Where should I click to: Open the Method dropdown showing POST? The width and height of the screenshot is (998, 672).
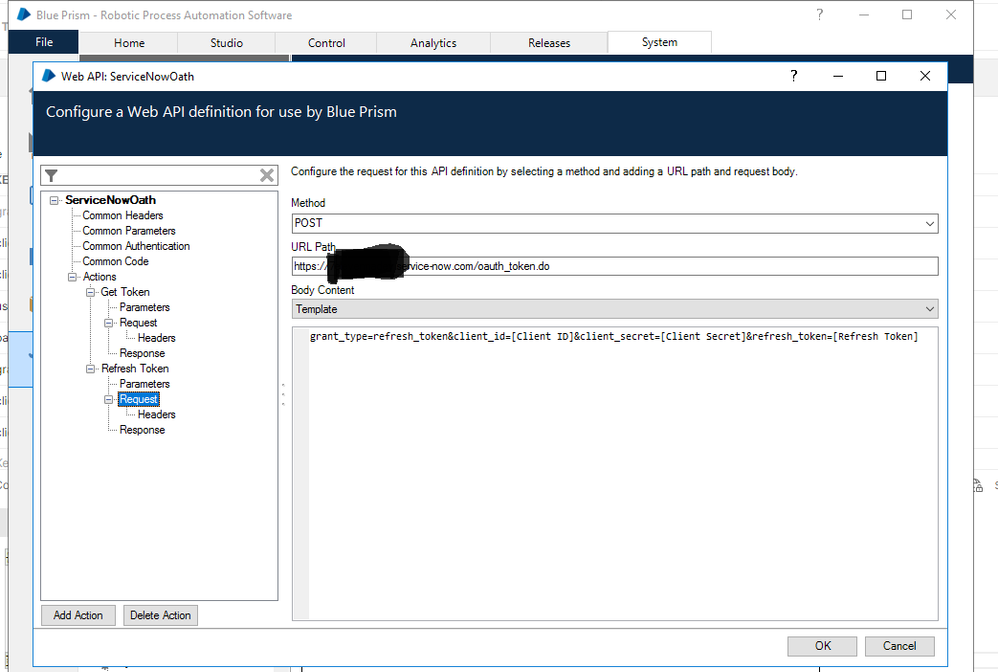pos(615,223)
